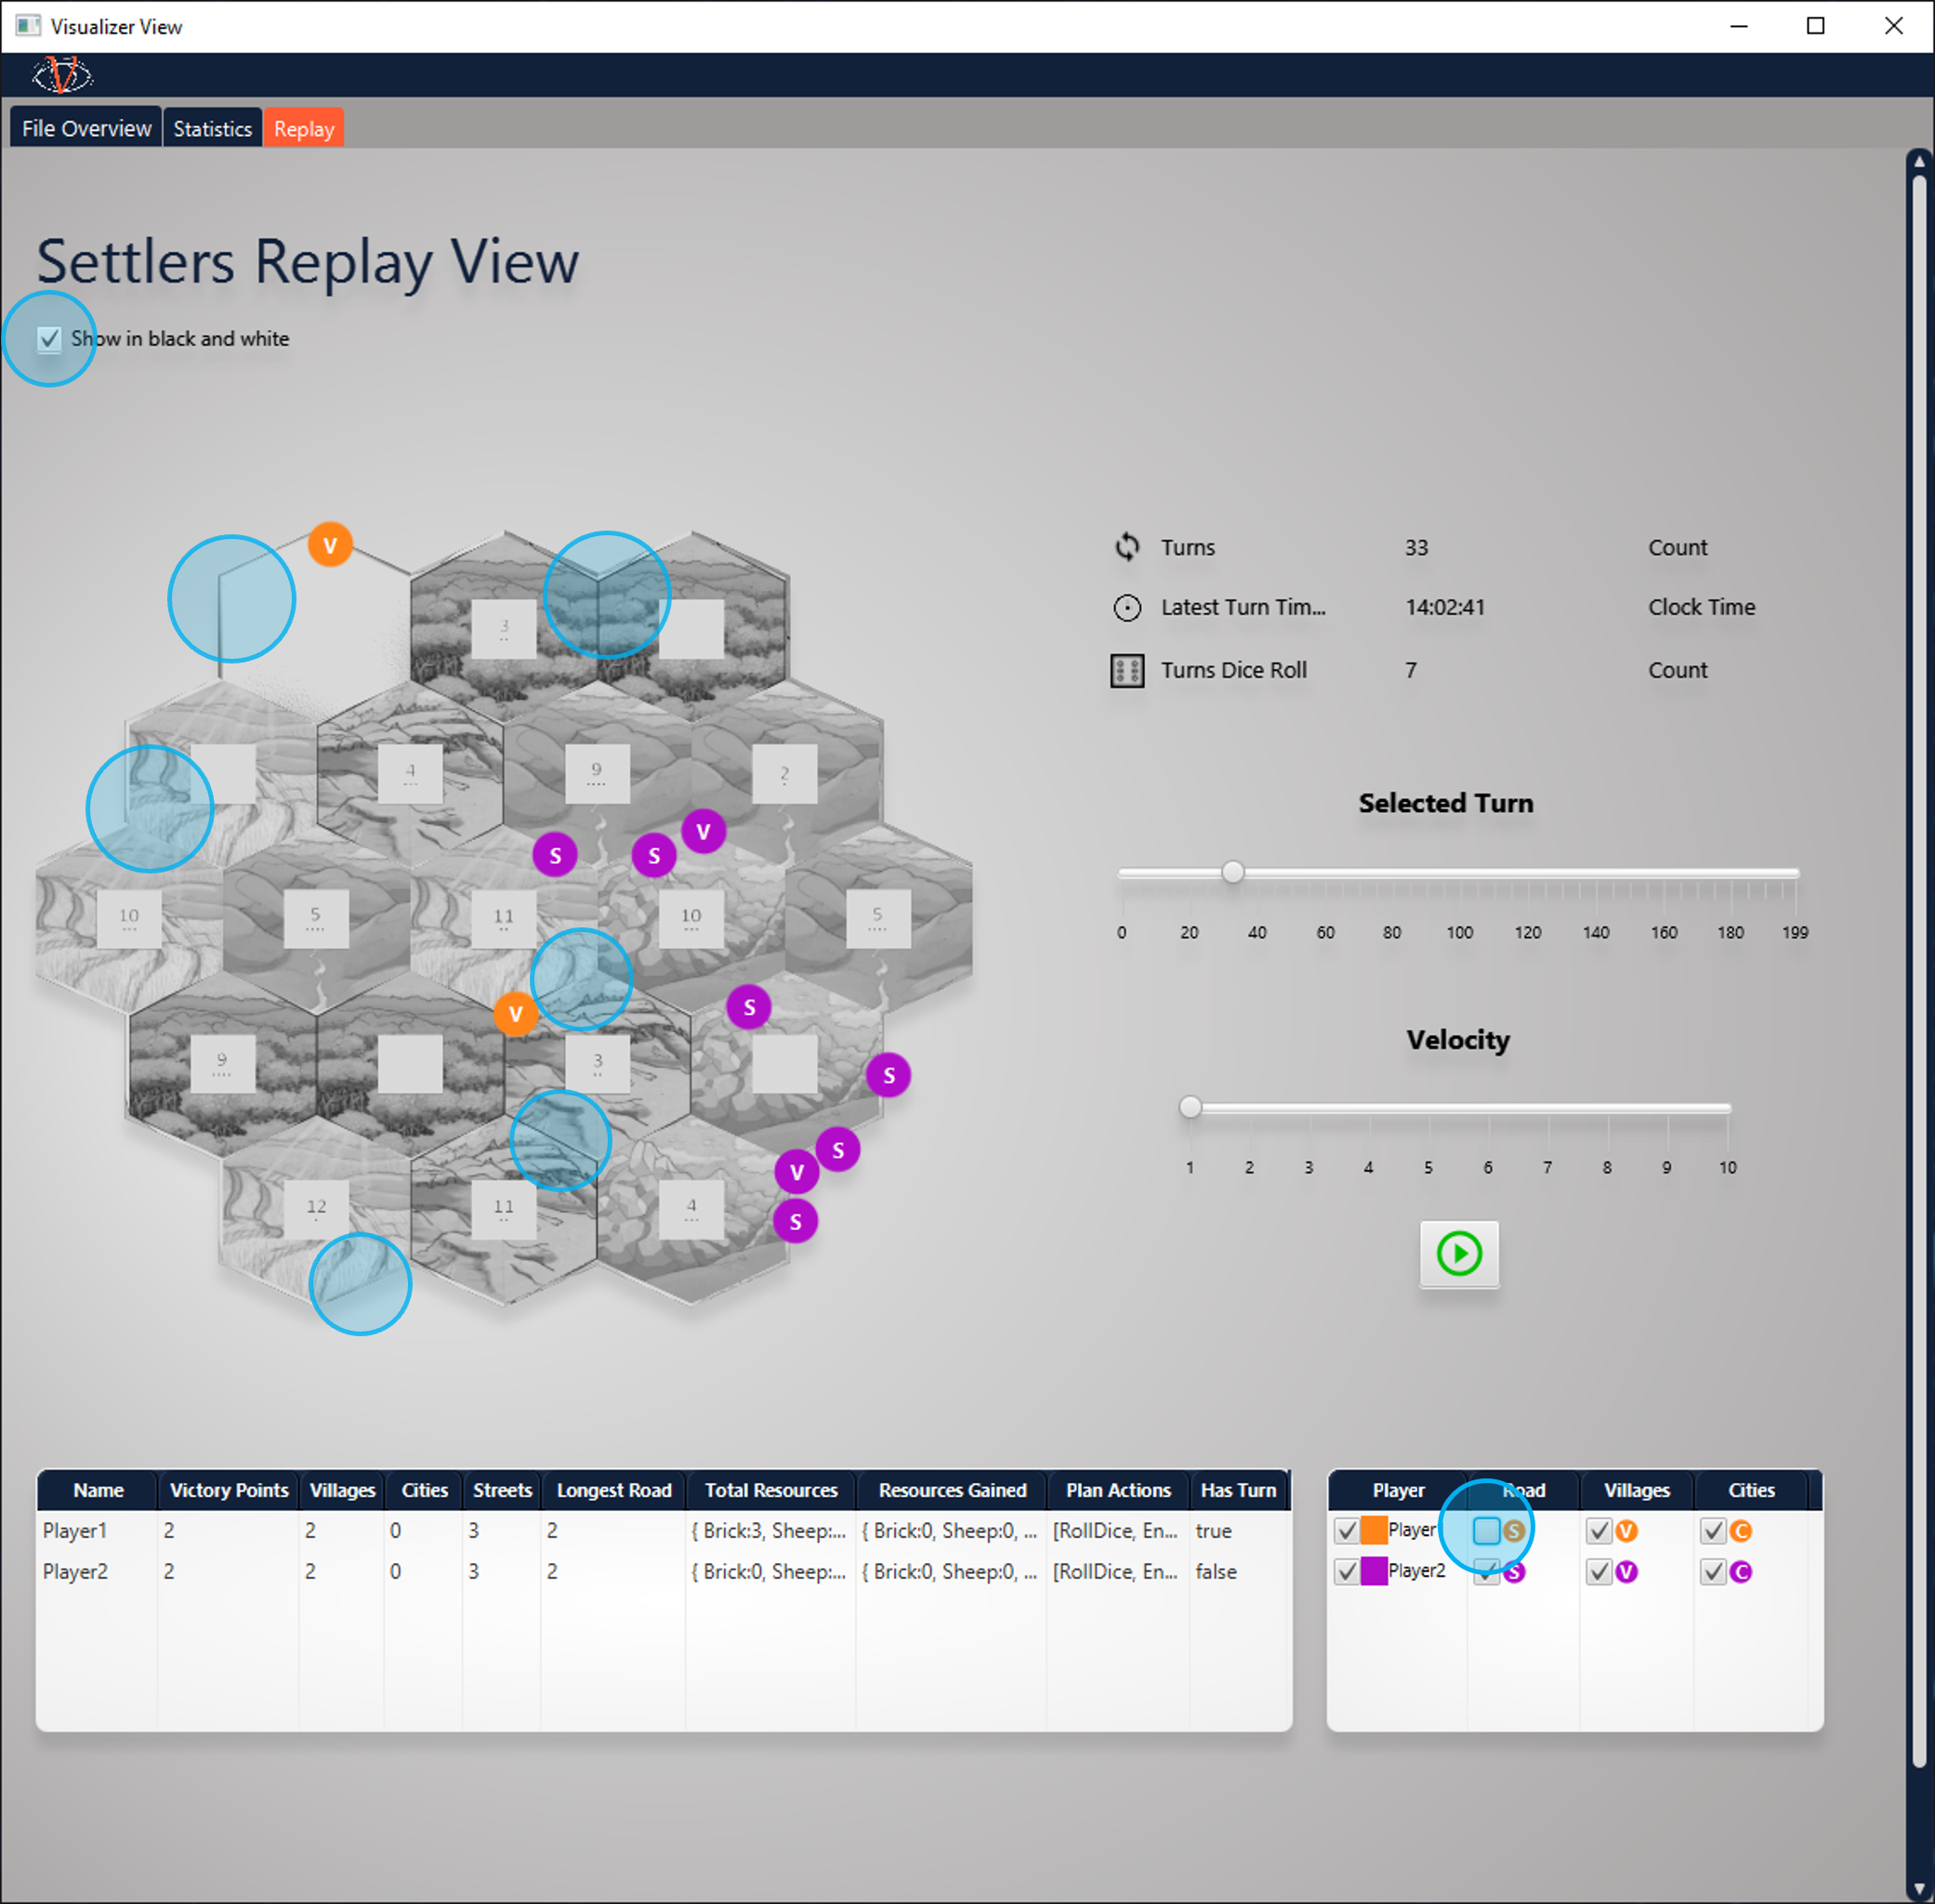Click Player1's orange S road legend icon

point(1514,1530)
